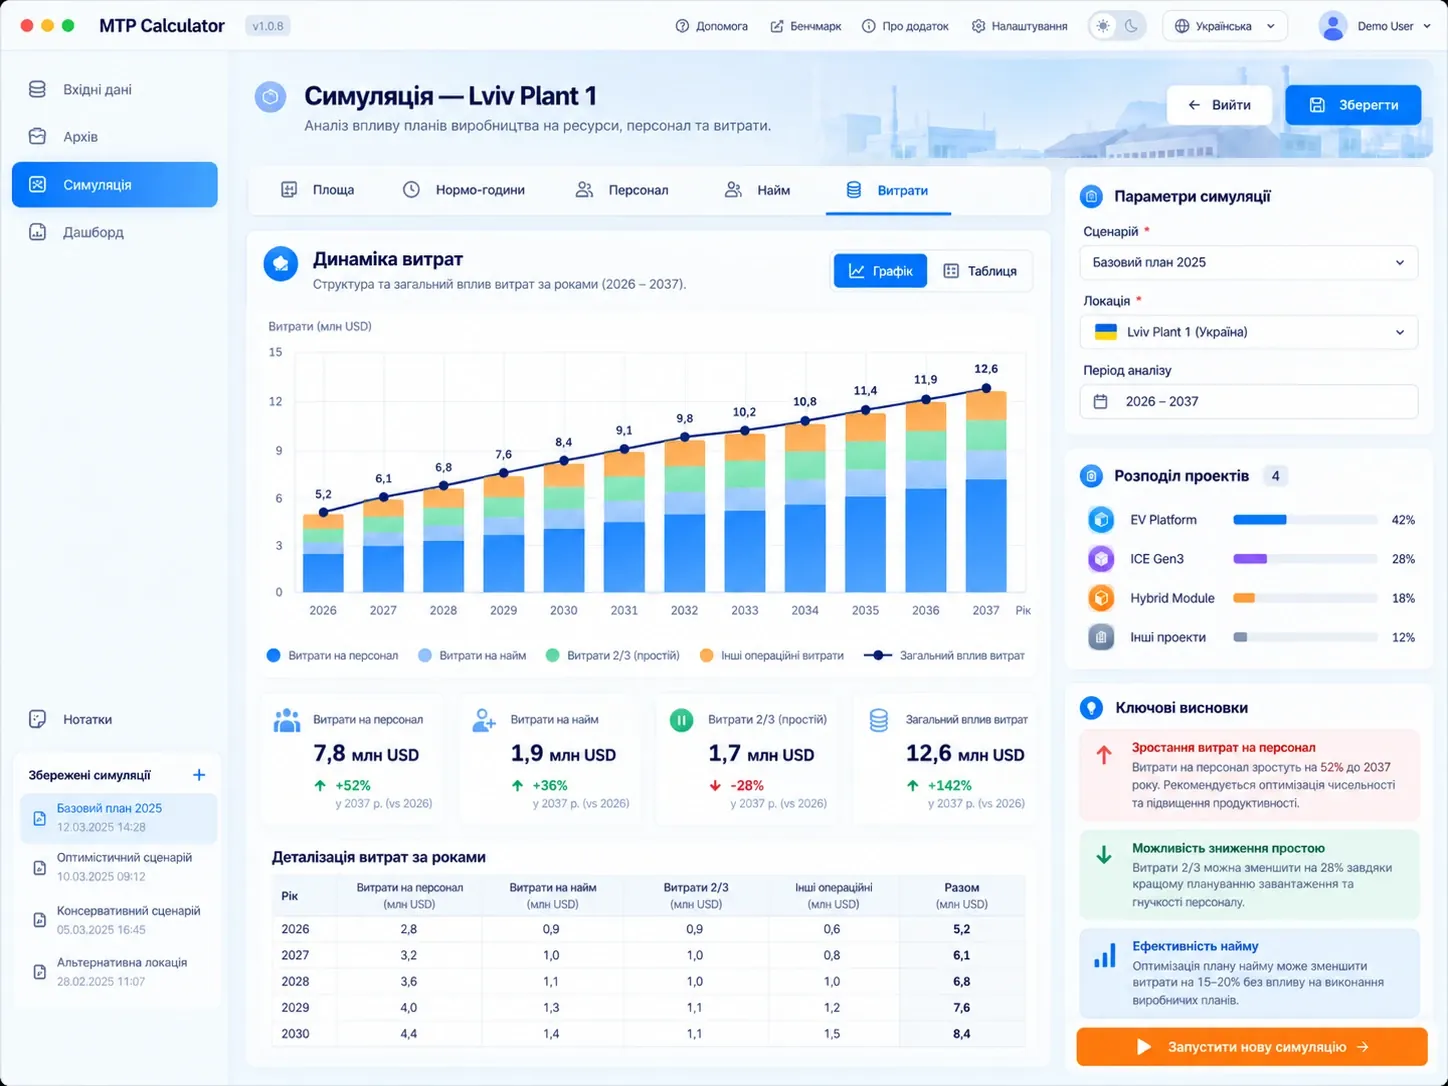
Task: Open the Допомога help link
Action: [x=712, y=26]
